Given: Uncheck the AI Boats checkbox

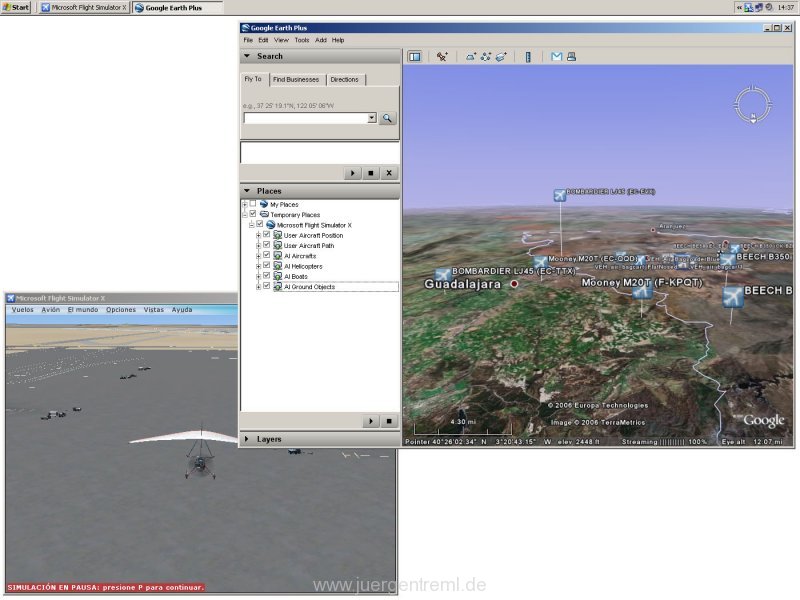Looking at the screenshot, I should 266,276.
